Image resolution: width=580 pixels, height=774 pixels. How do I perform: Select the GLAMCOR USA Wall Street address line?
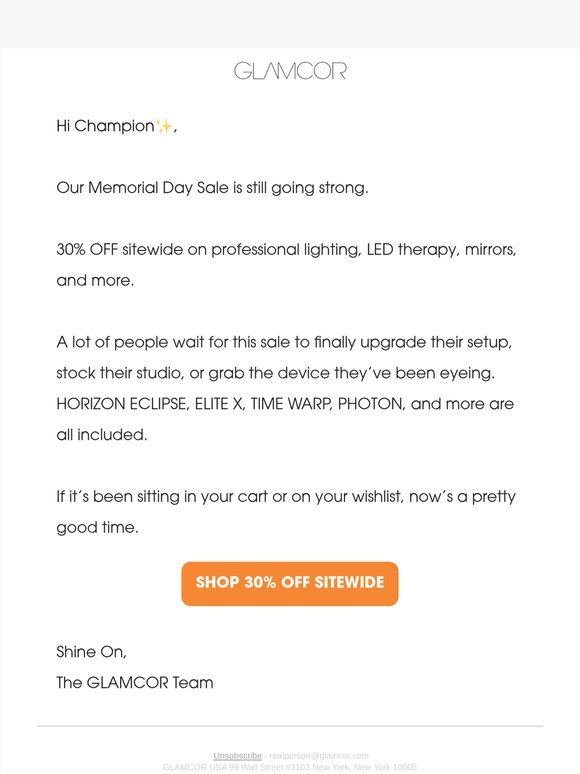(290, 768)
